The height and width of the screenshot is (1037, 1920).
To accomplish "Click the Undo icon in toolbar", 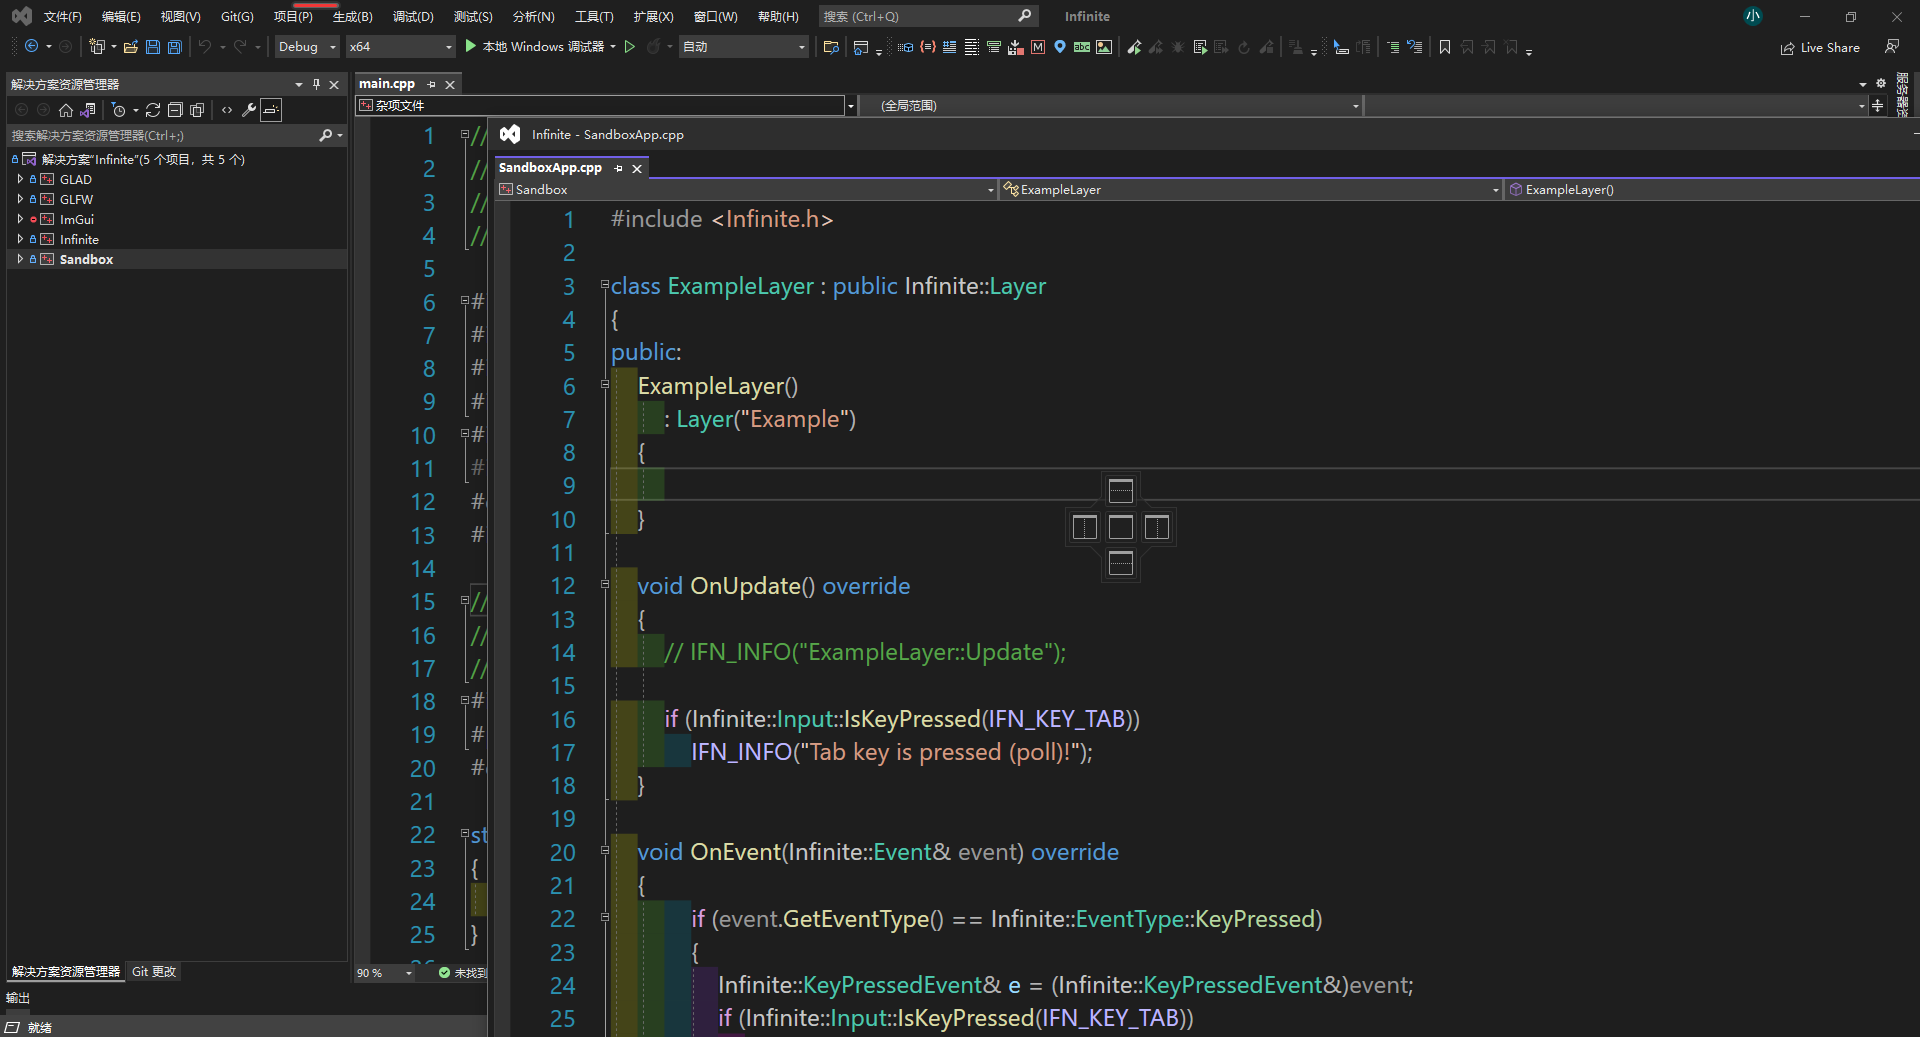I will click(205, 47).
